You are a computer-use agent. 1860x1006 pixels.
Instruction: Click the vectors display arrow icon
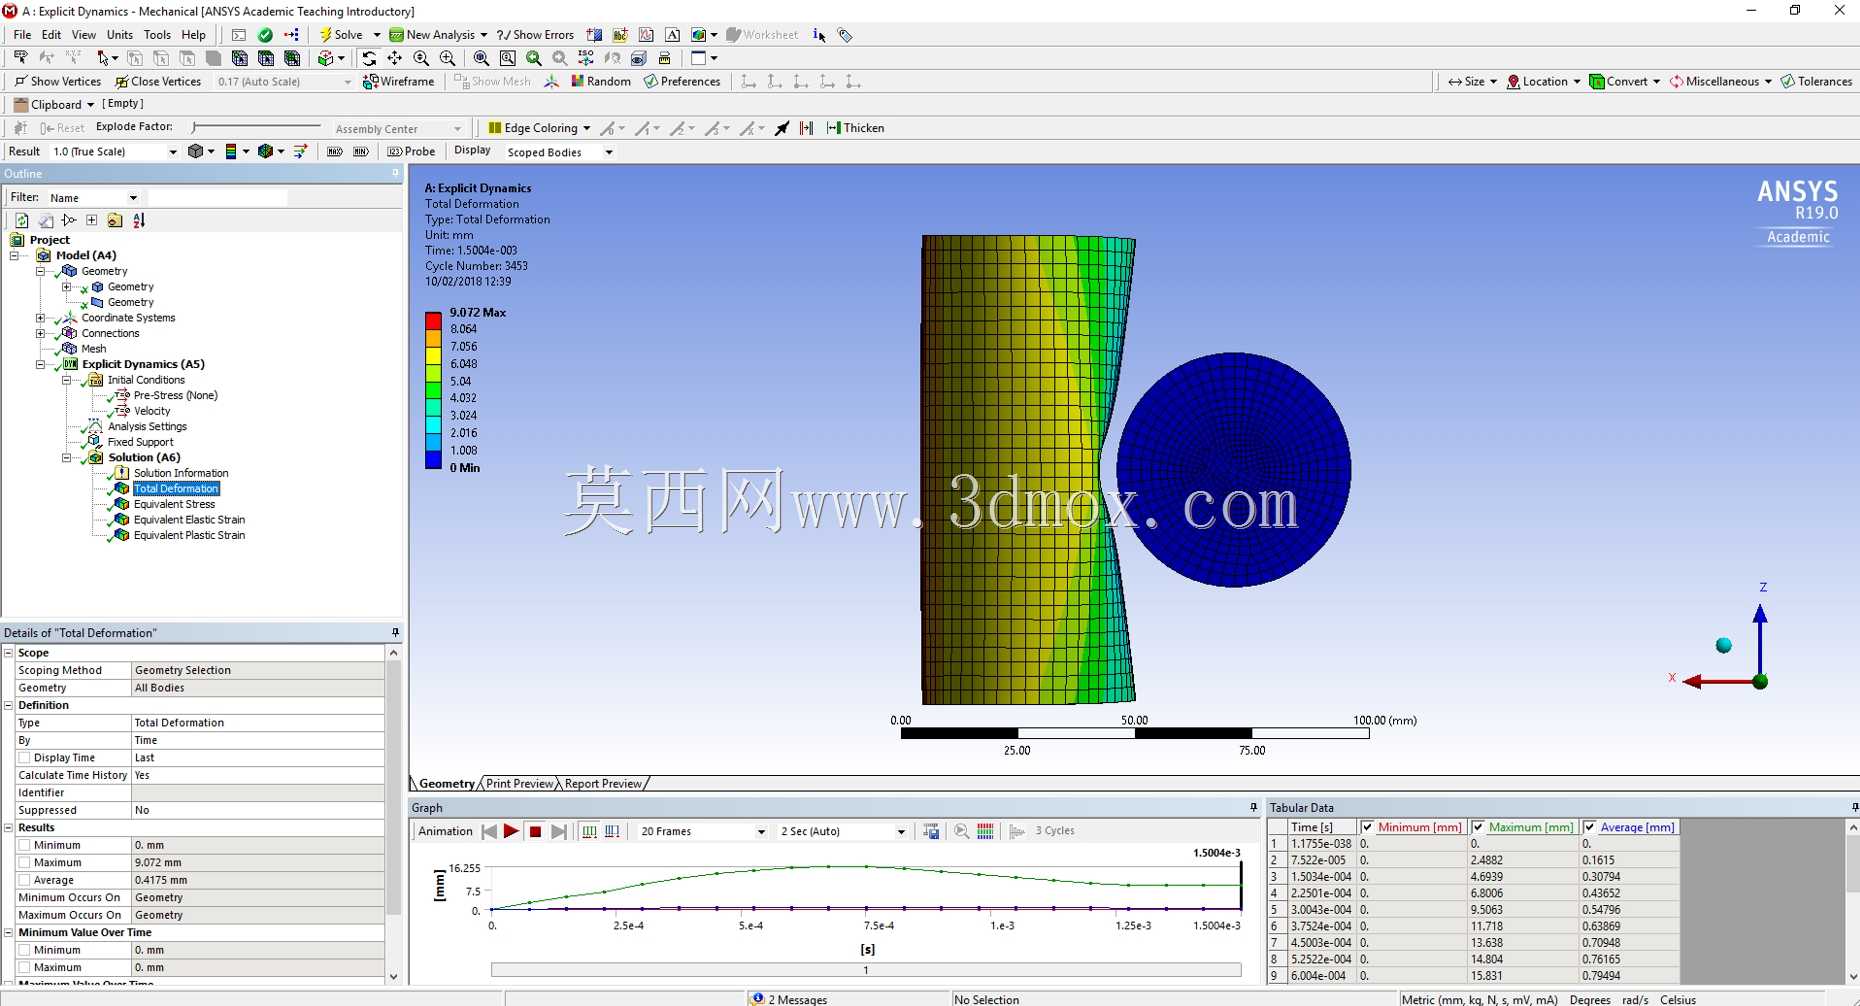pos(300,152)
